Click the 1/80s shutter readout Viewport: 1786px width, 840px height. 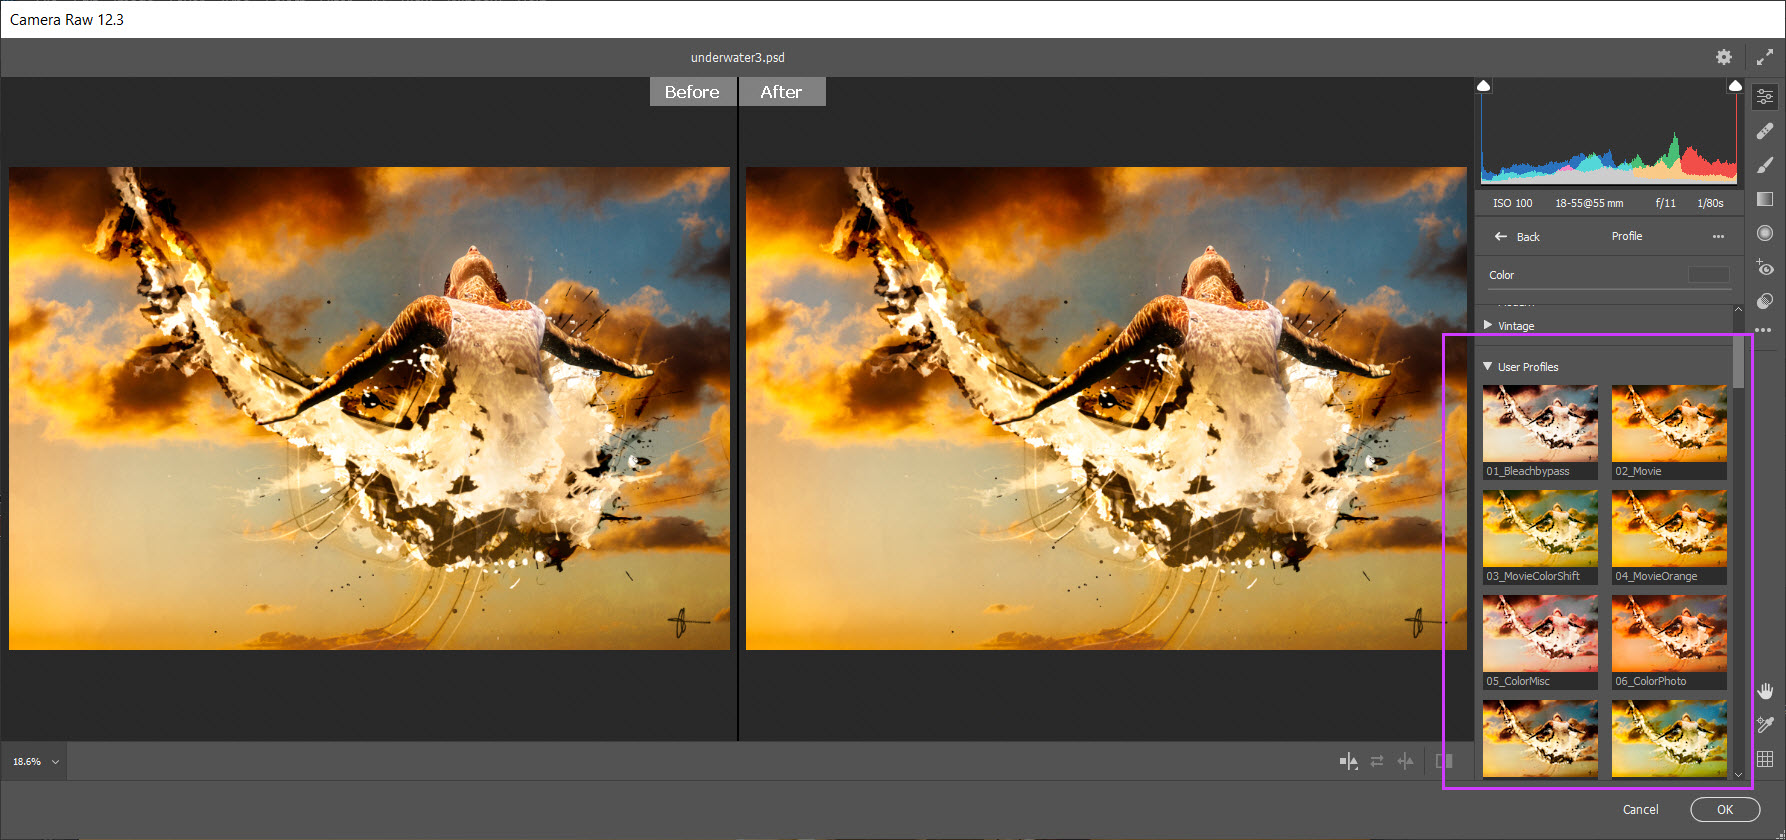click(1710, 203)
